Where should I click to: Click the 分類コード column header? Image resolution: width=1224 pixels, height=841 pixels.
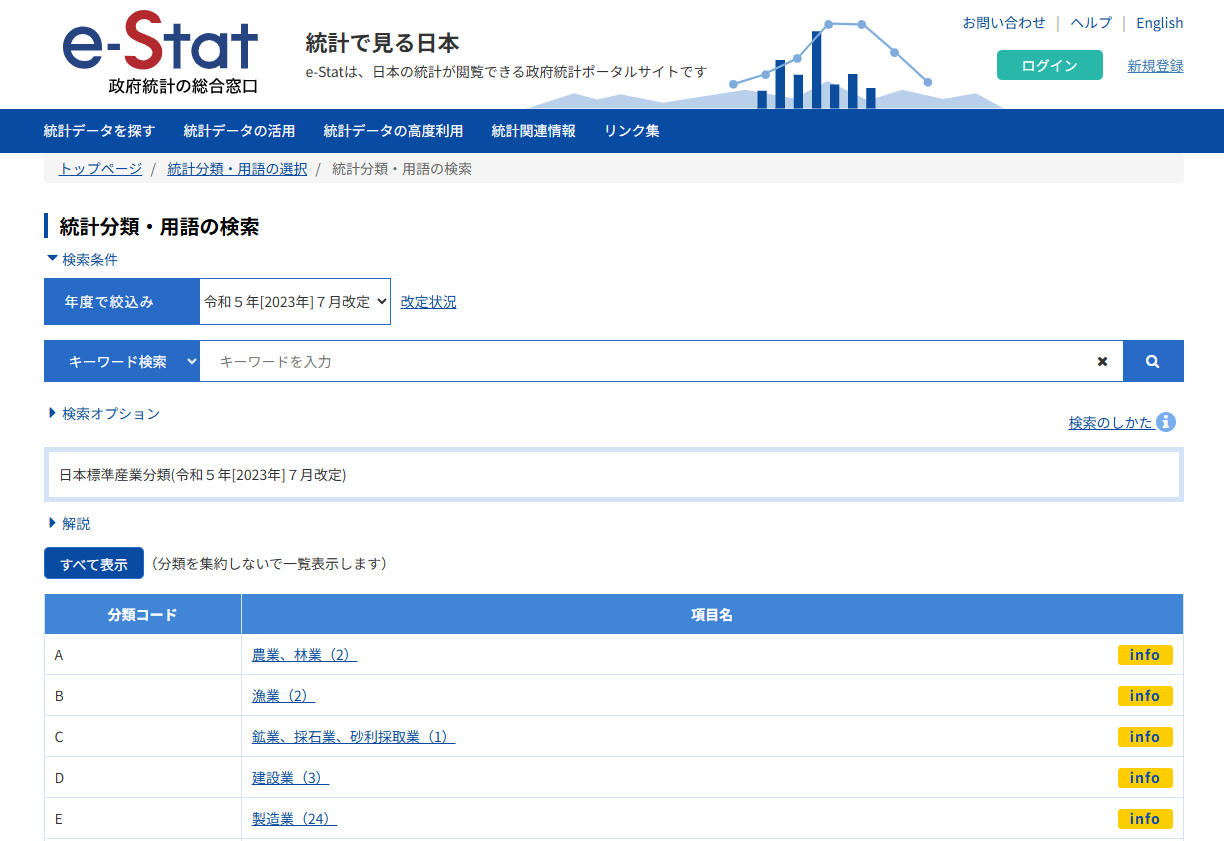(x=143, y=615)
